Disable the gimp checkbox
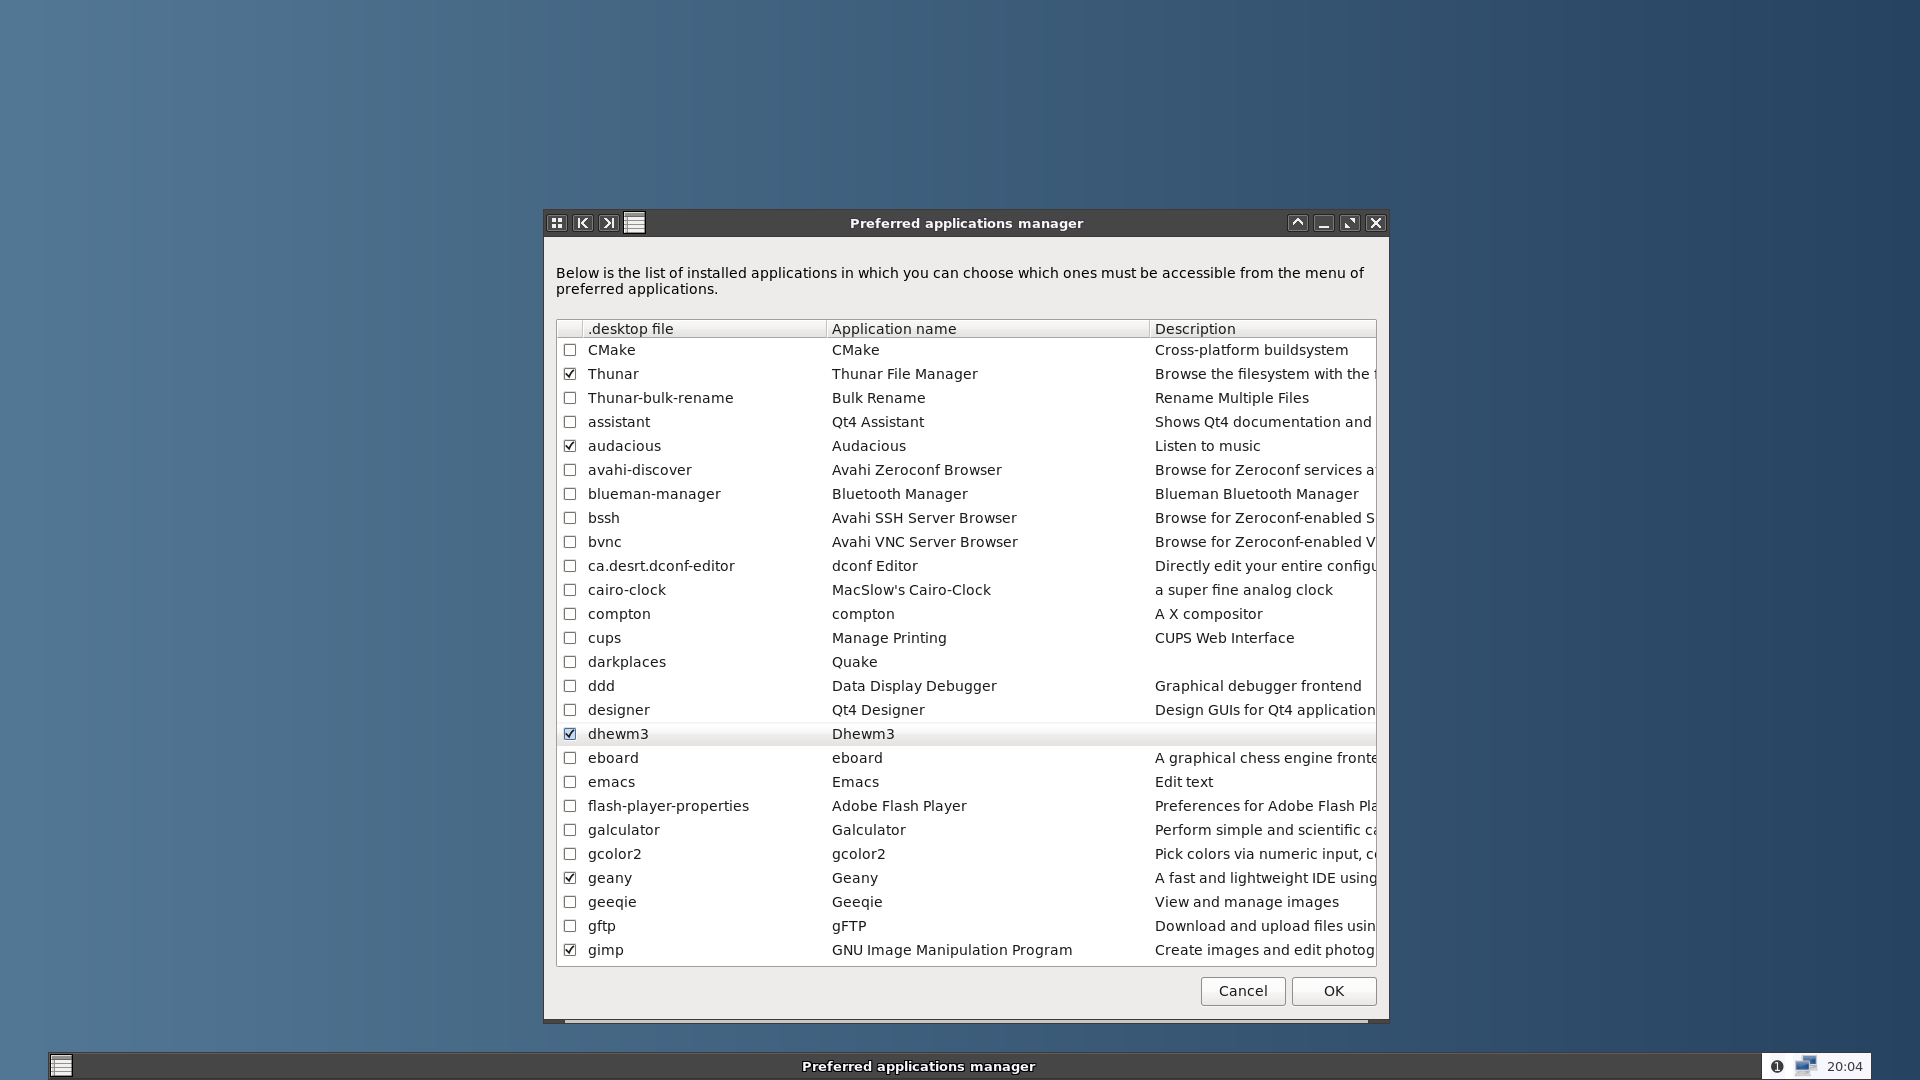 [x=570, y=950]
